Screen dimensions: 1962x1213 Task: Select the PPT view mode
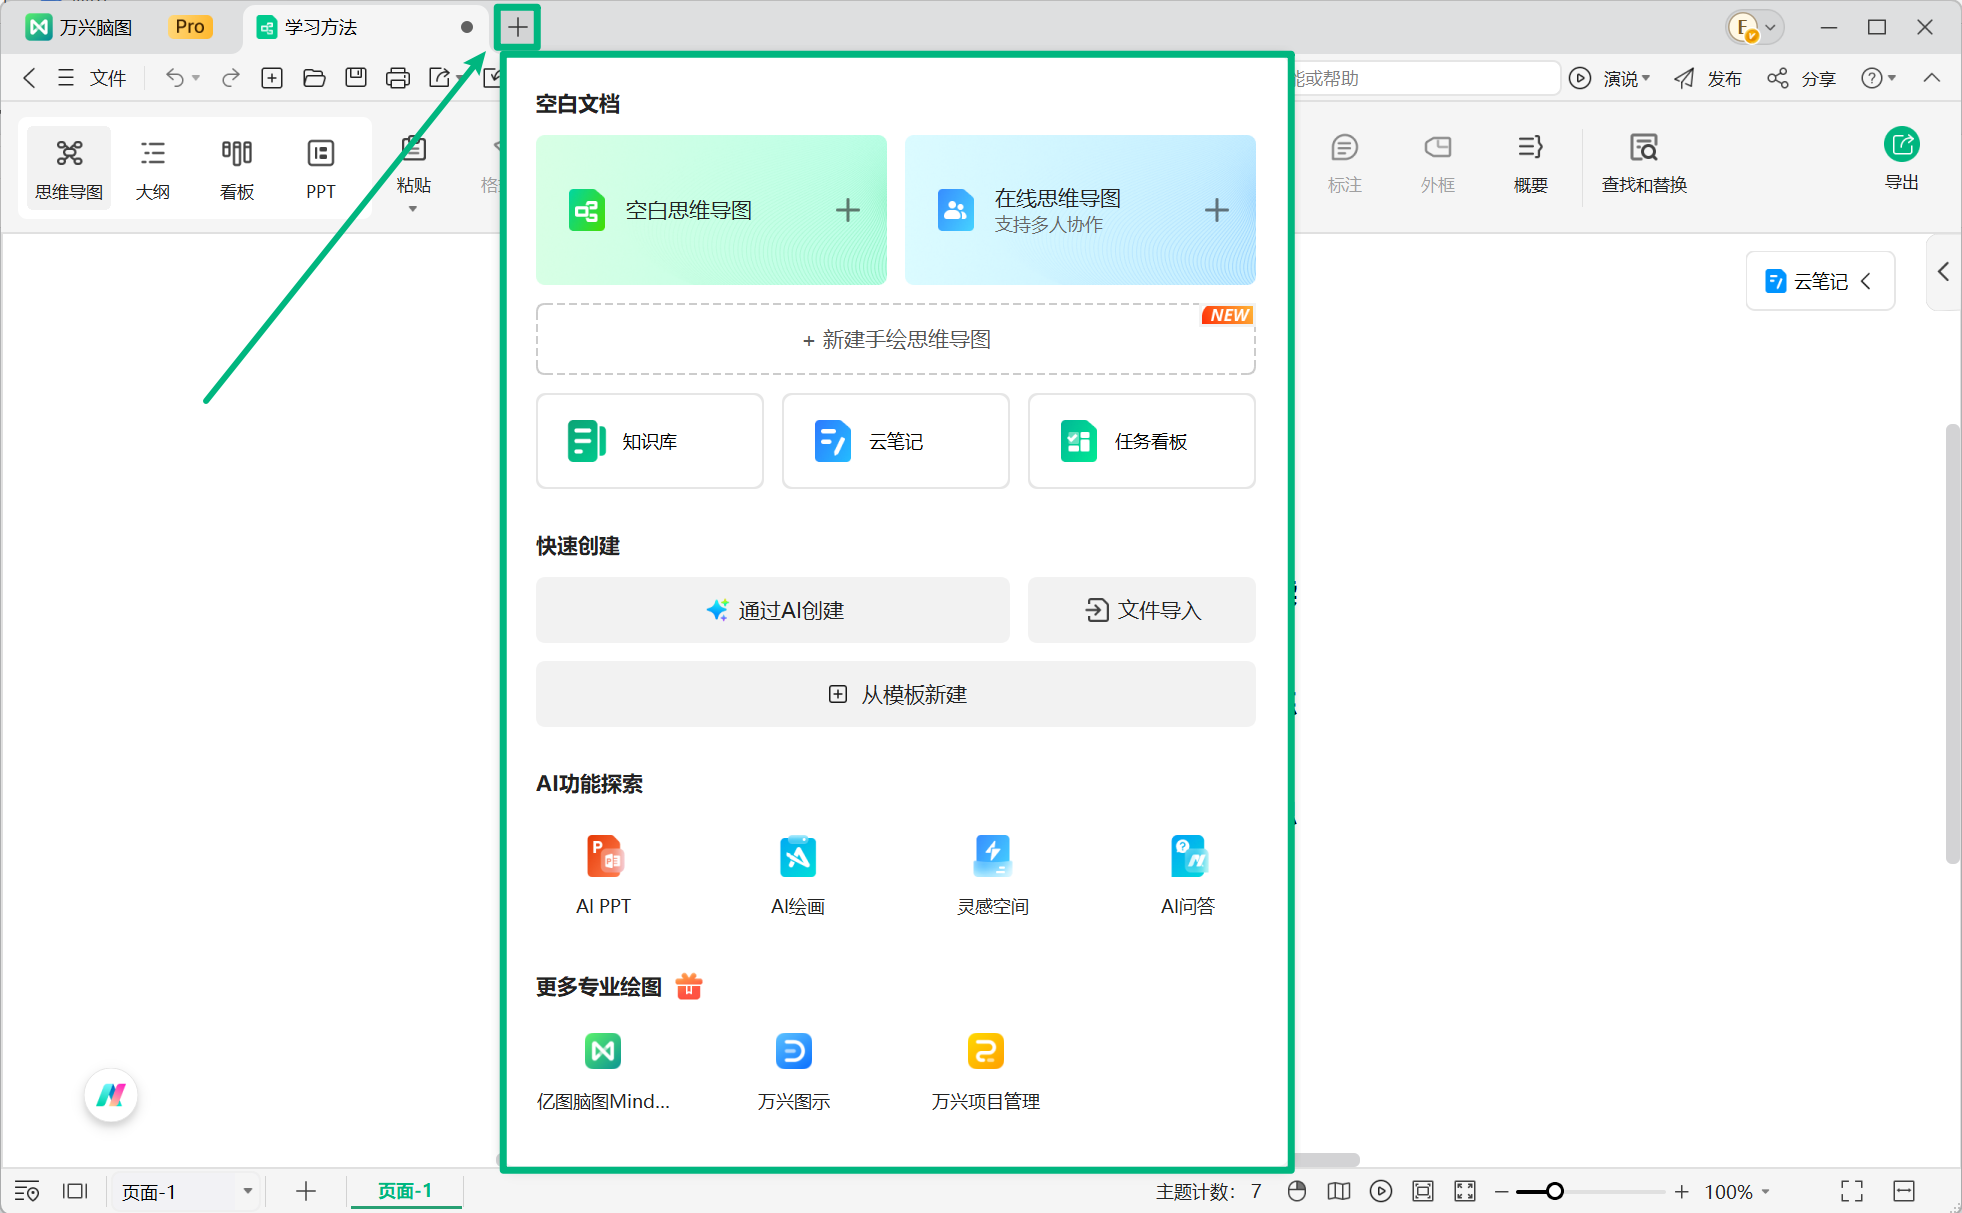point(320,169)
